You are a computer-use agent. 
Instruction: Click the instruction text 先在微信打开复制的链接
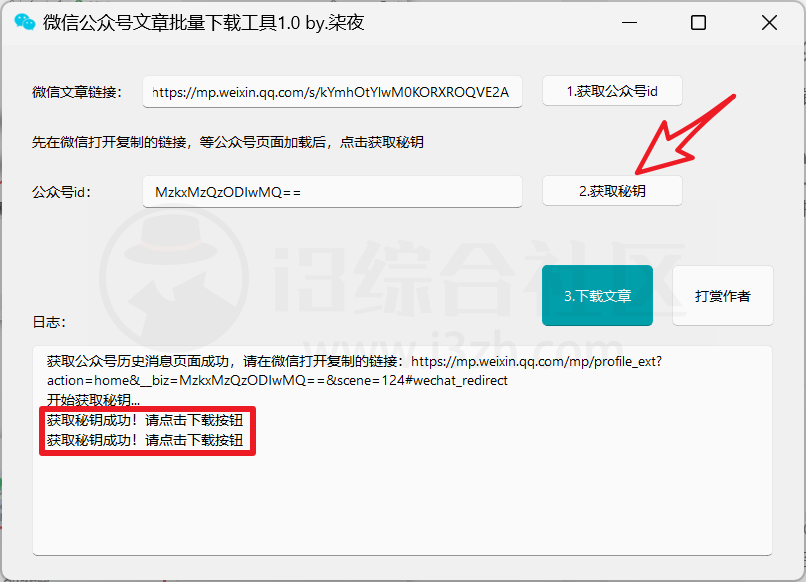pos(228,142)
